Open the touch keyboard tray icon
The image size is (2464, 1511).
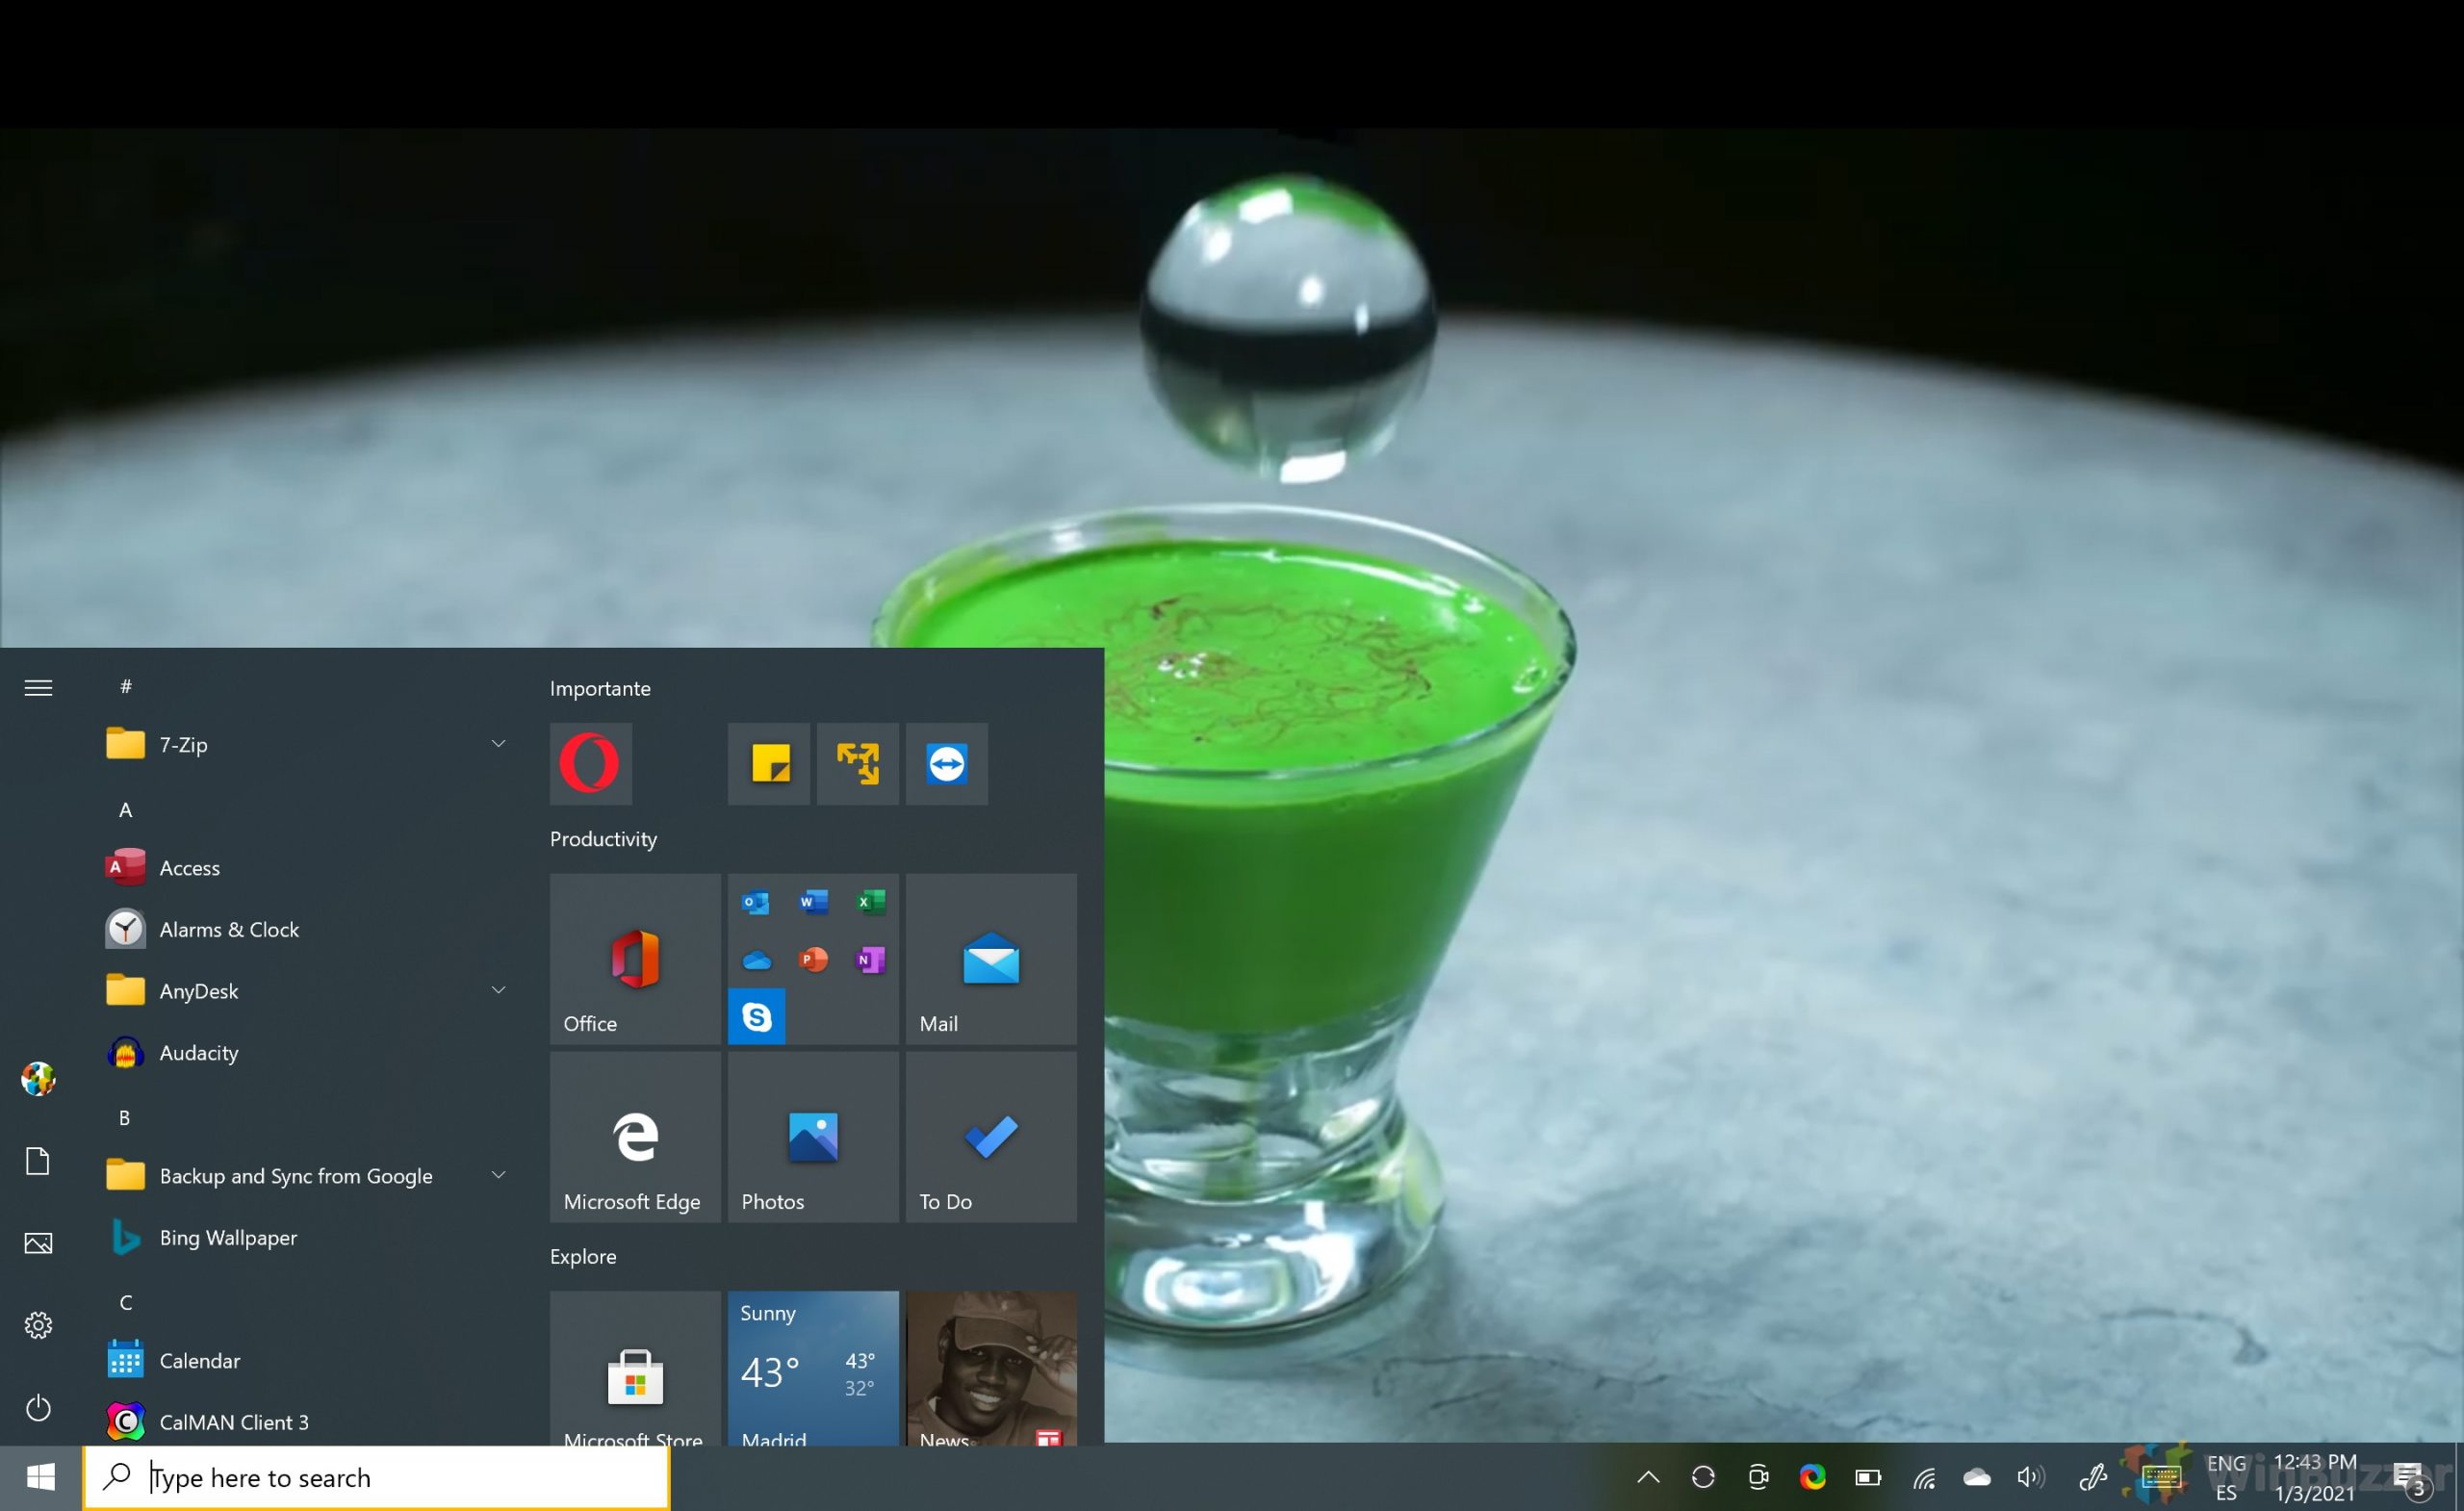pos(2160,1477)
